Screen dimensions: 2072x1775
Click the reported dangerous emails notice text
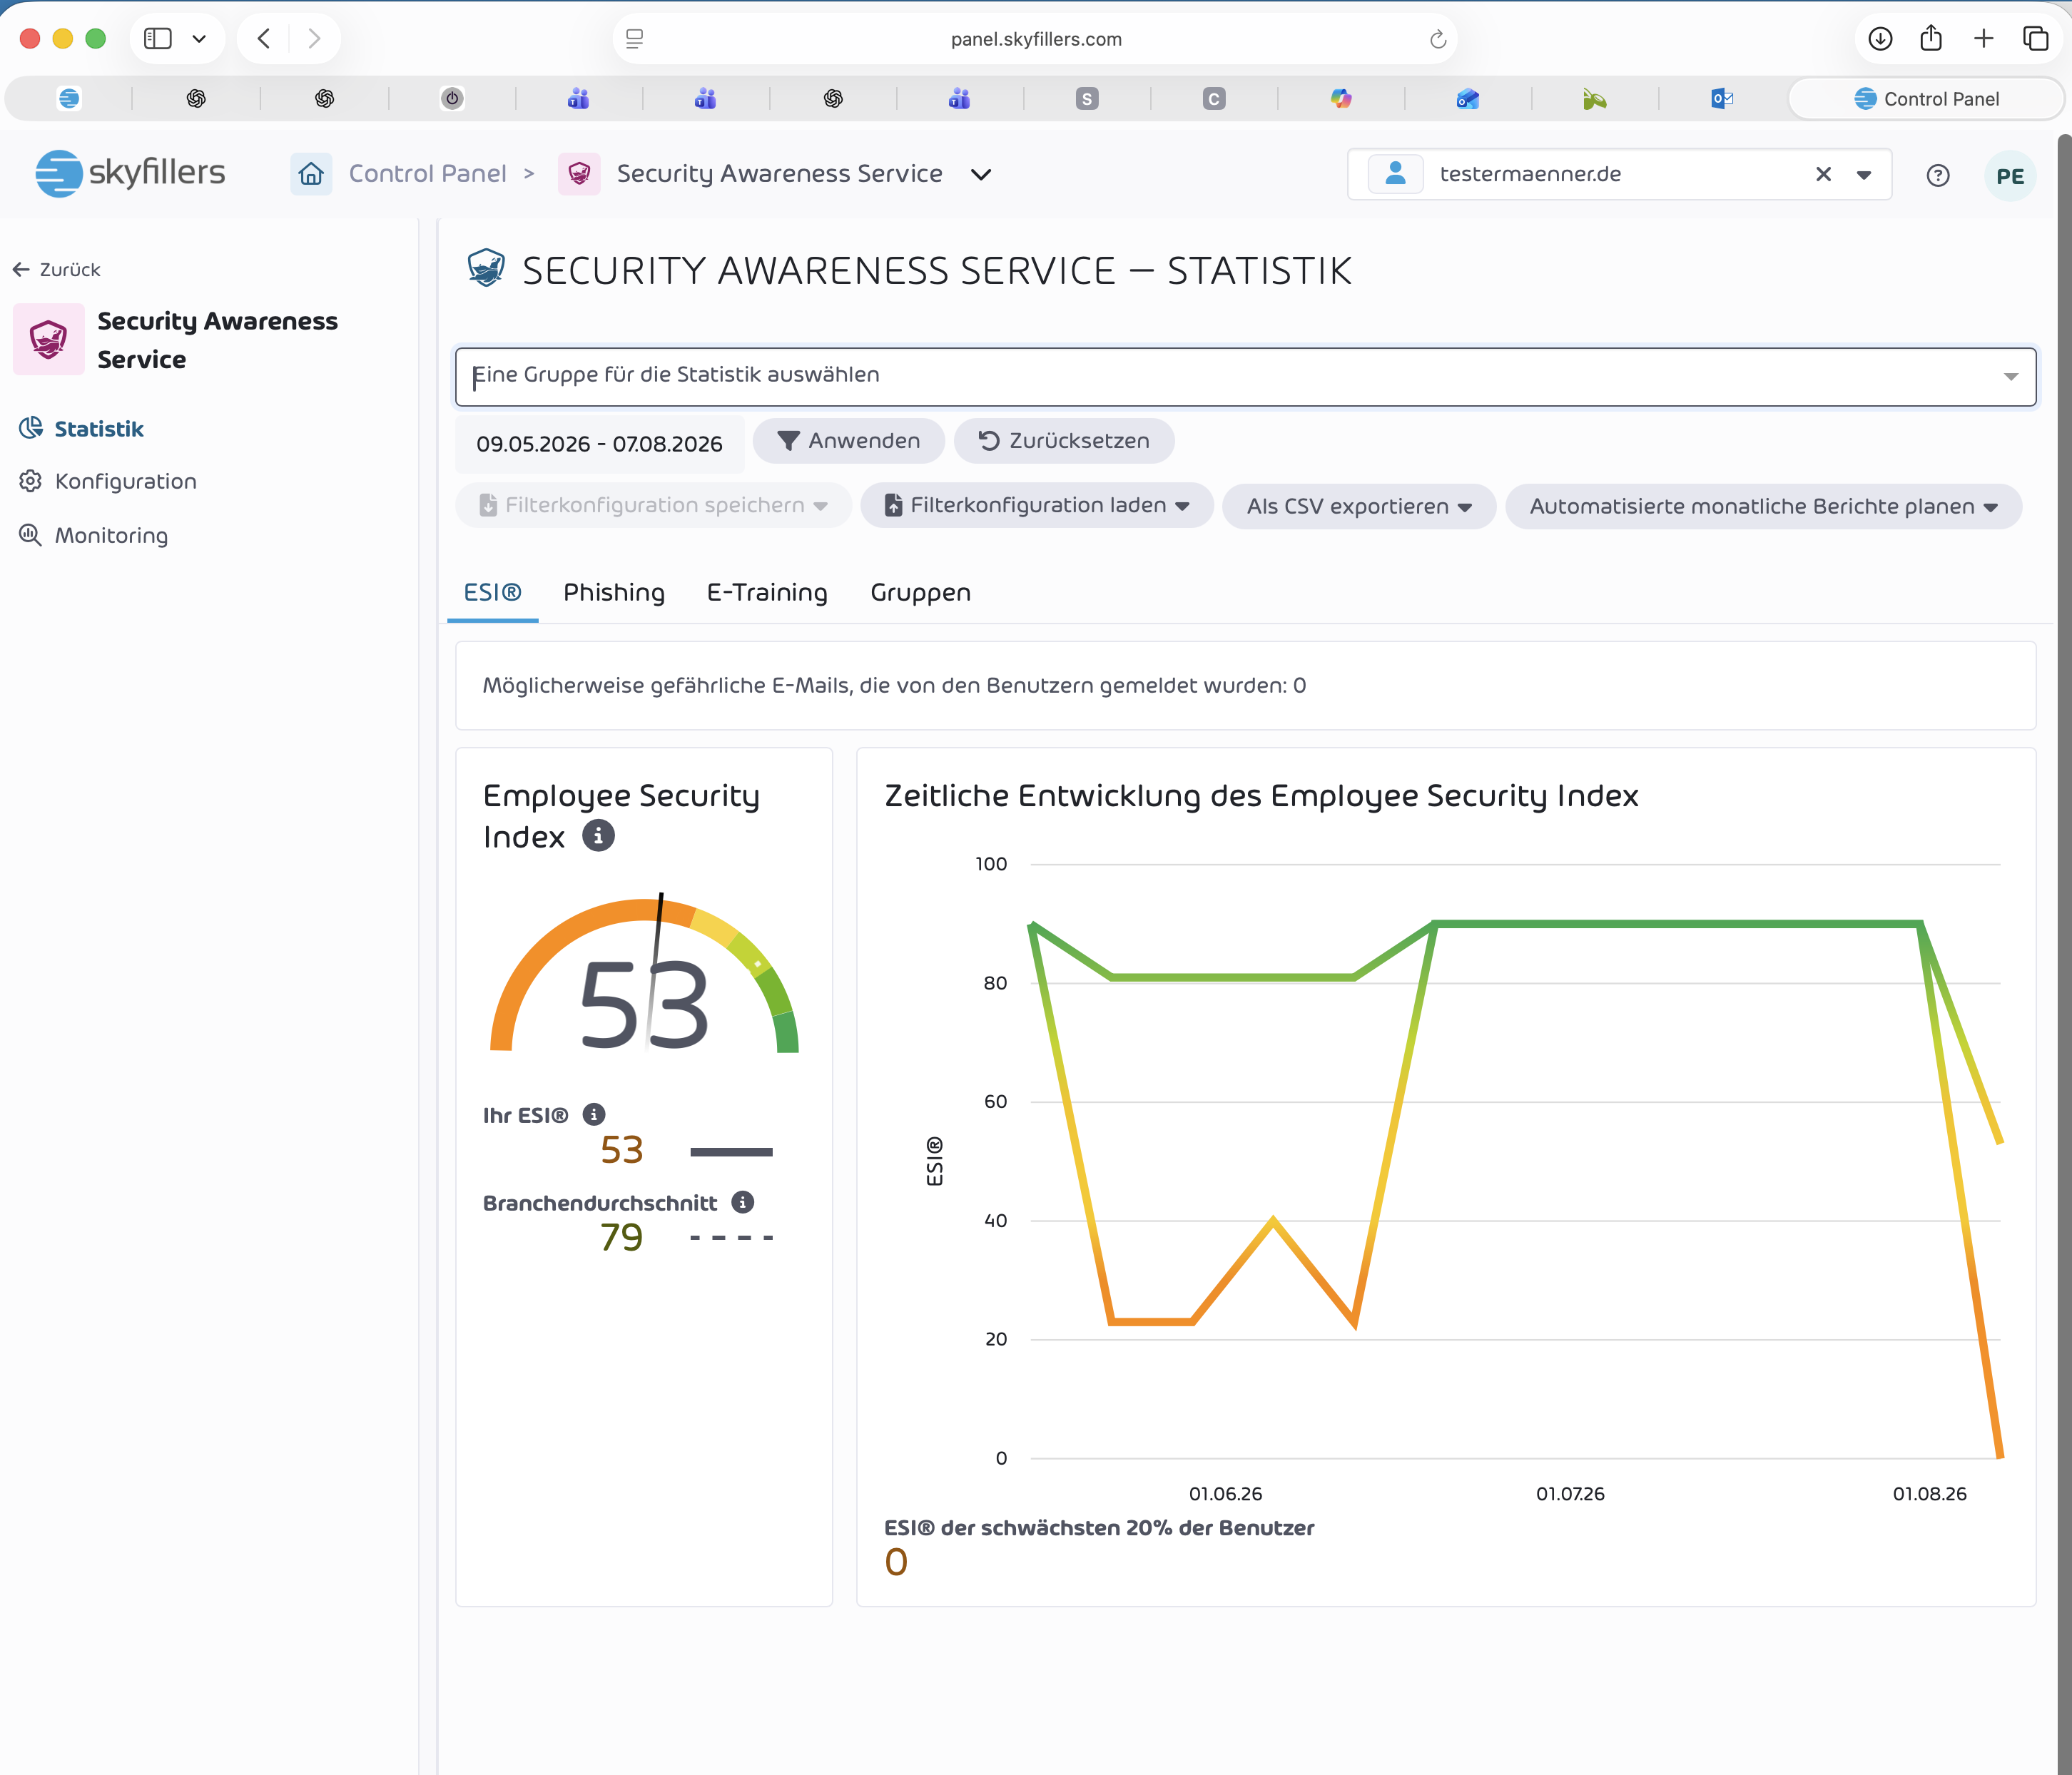894,685
